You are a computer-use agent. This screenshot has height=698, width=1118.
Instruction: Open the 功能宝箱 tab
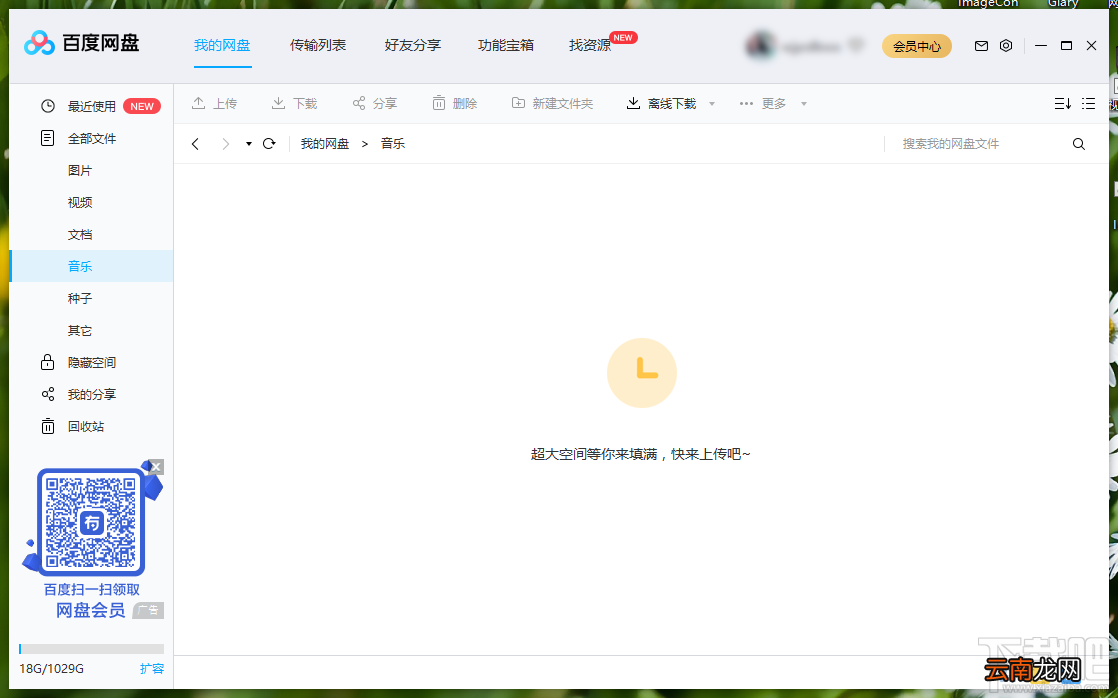pos(506,46)
